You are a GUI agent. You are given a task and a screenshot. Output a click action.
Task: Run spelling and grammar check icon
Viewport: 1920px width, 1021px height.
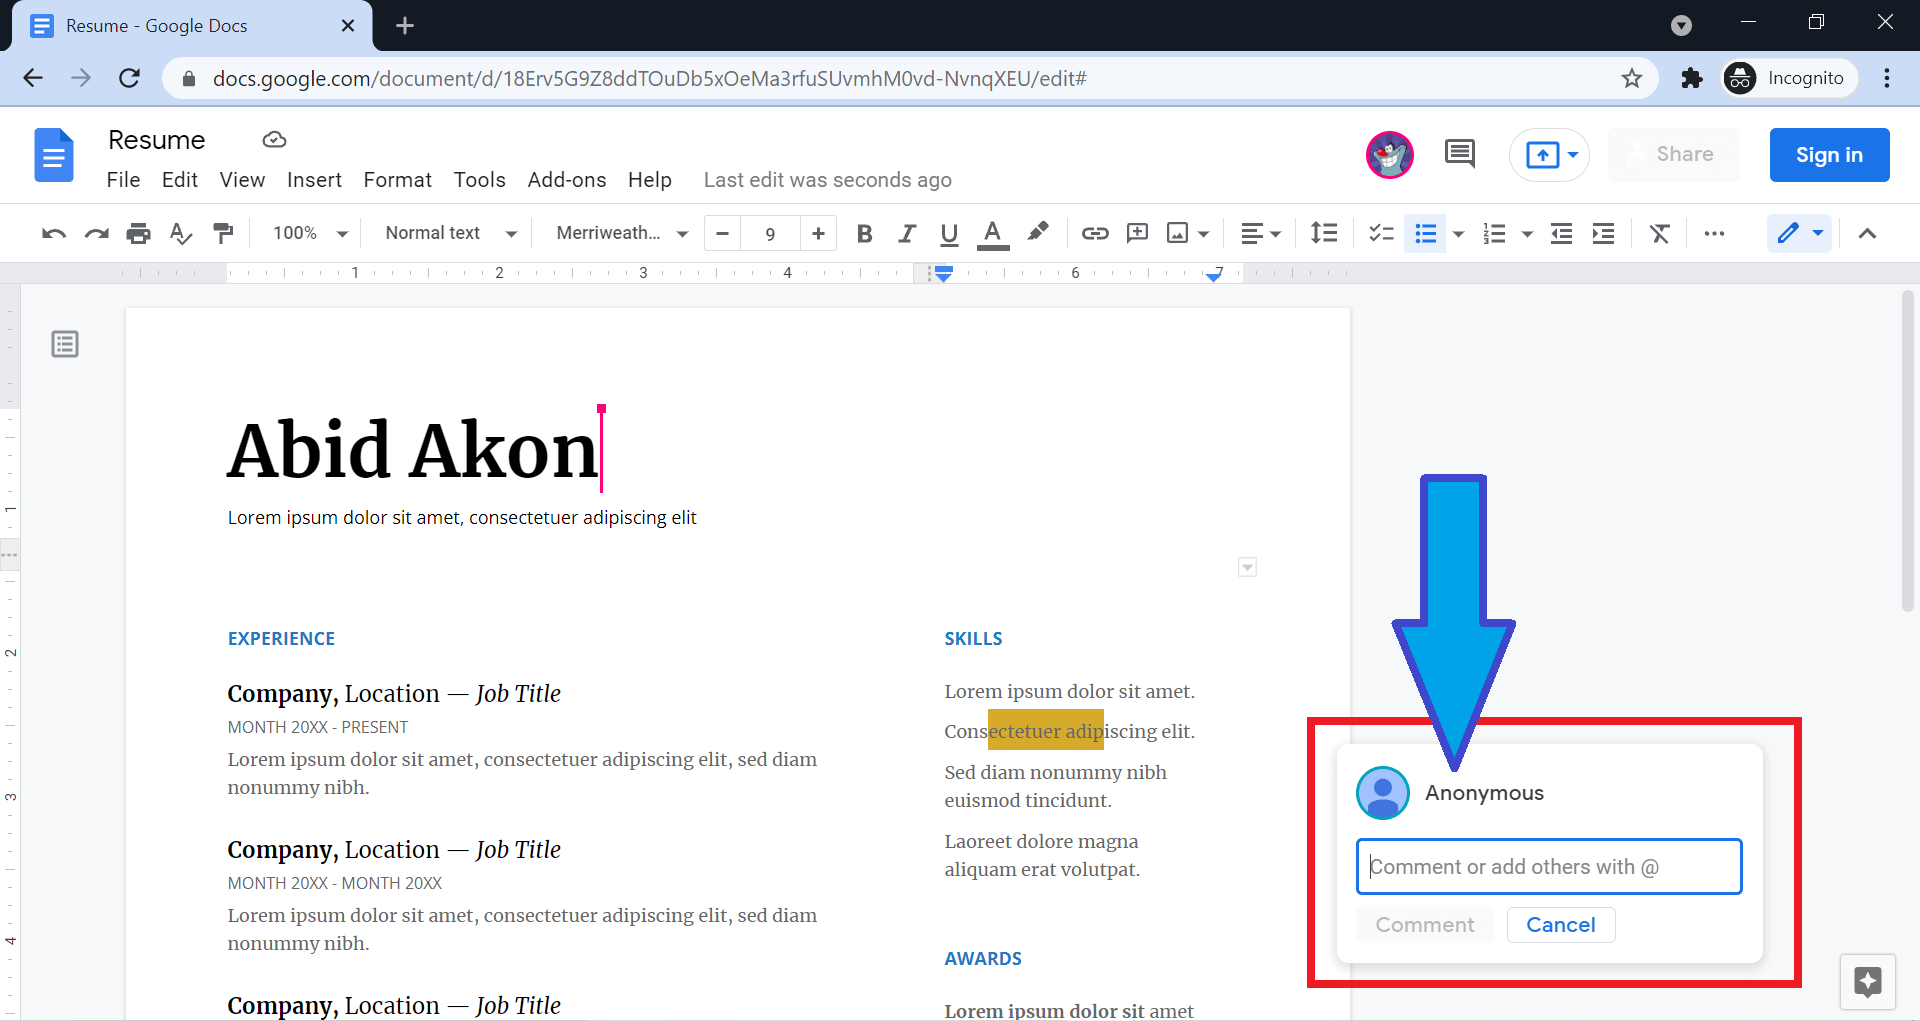180,234
